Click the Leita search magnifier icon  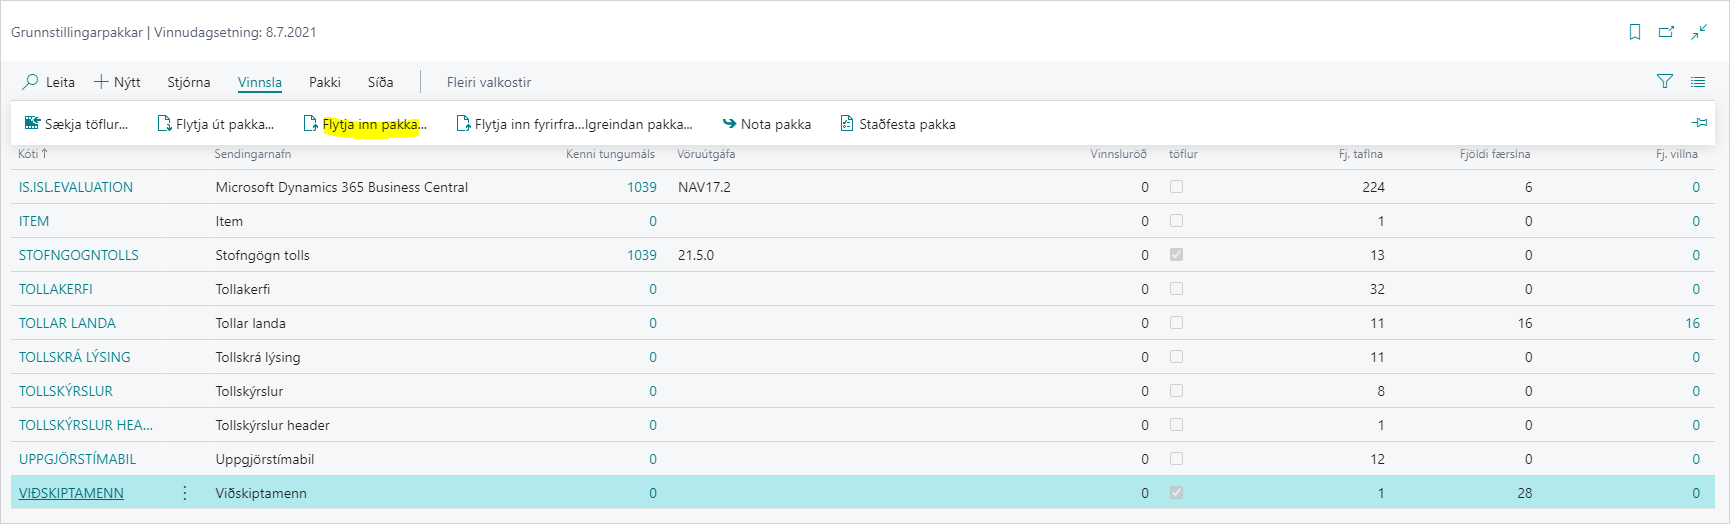31,82
